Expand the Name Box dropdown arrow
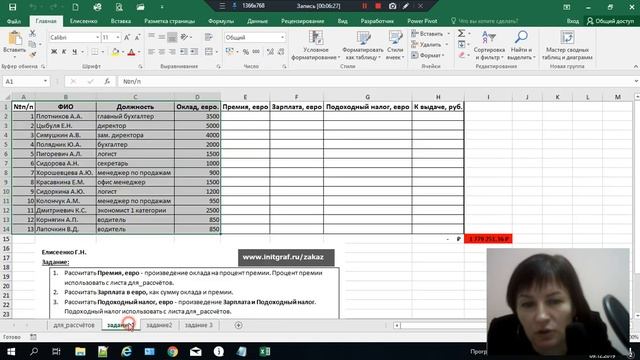Screen dimensions: 640x360 click(45, 81)
